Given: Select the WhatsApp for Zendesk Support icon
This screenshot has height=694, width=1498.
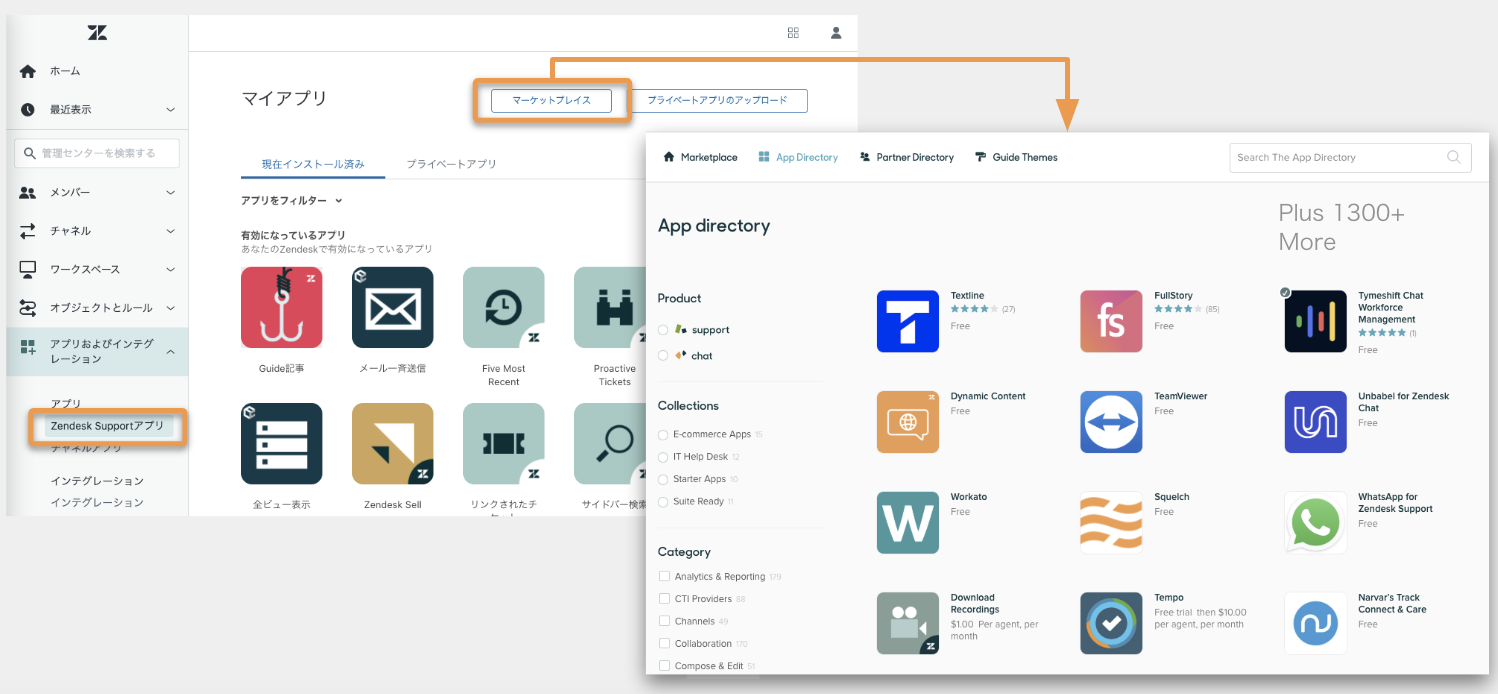Looking at the screenshot, I should click(x=1315, y=522).
